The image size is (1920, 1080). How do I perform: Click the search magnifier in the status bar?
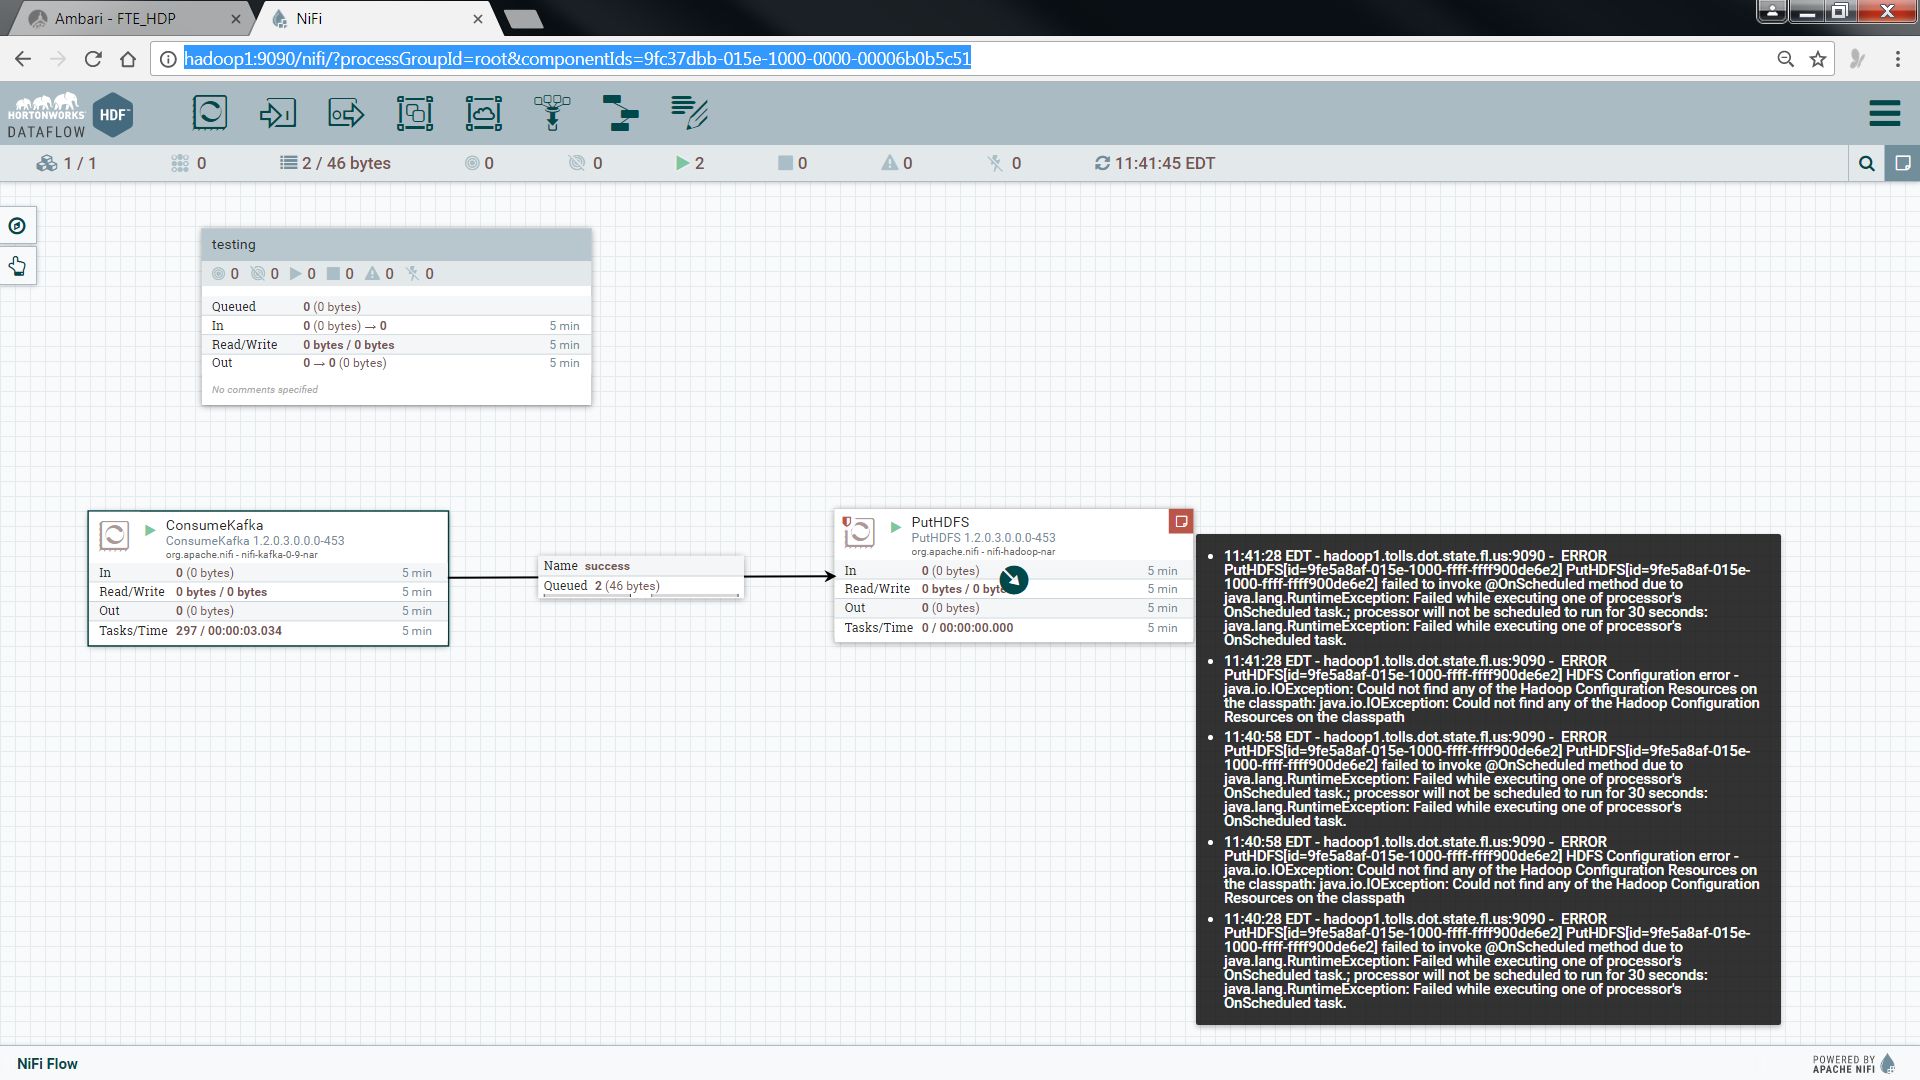[x=1866, y=163]
